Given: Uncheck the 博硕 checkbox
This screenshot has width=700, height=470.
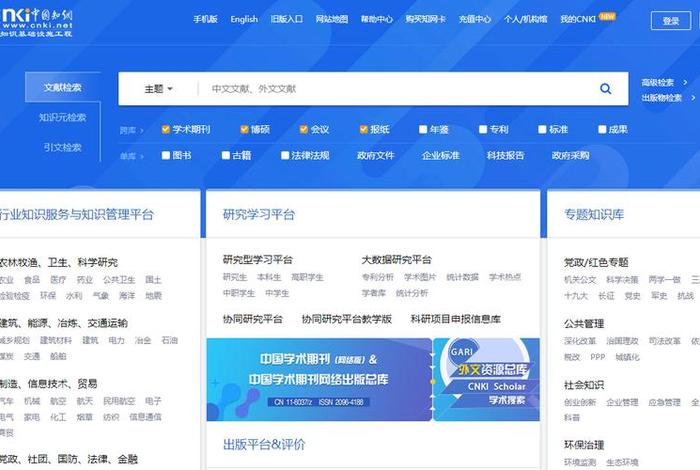Looking at the screenshot, I should point(244,129).
